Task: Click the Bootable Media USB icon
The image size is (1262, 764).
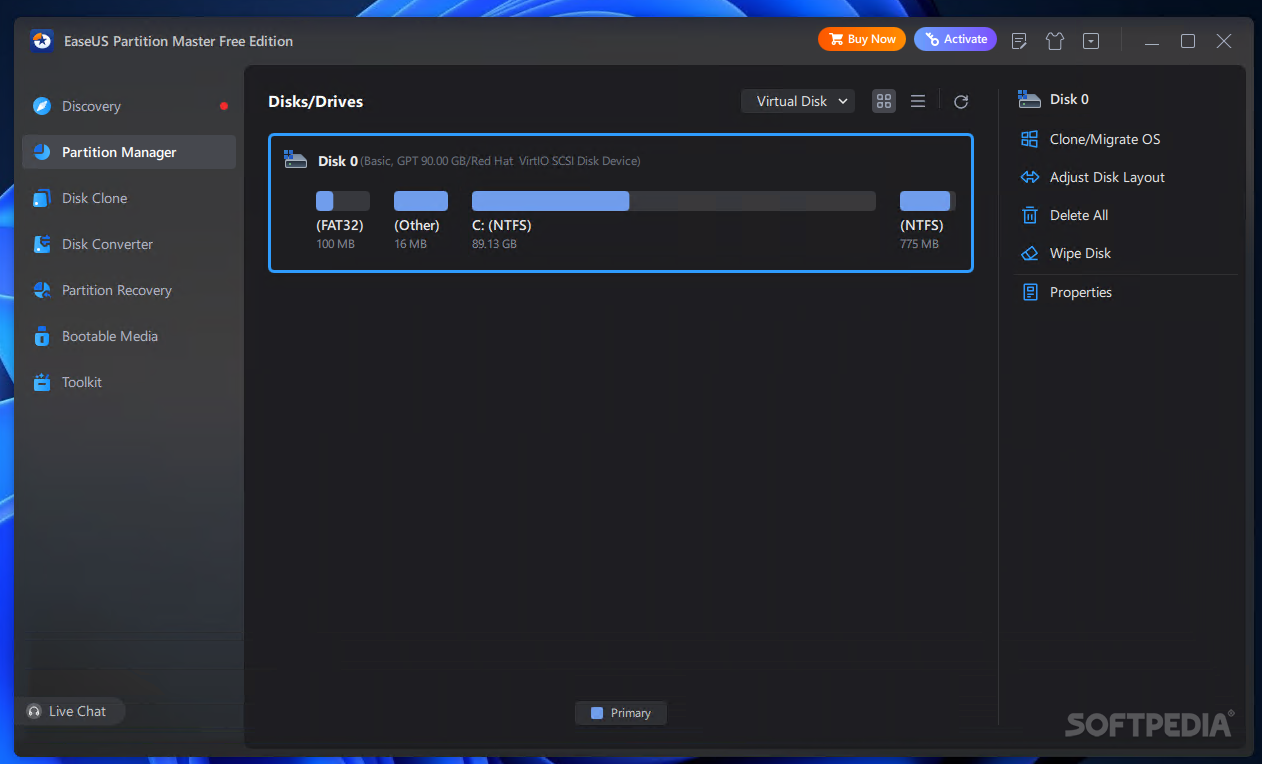Action: click(41, 336)
